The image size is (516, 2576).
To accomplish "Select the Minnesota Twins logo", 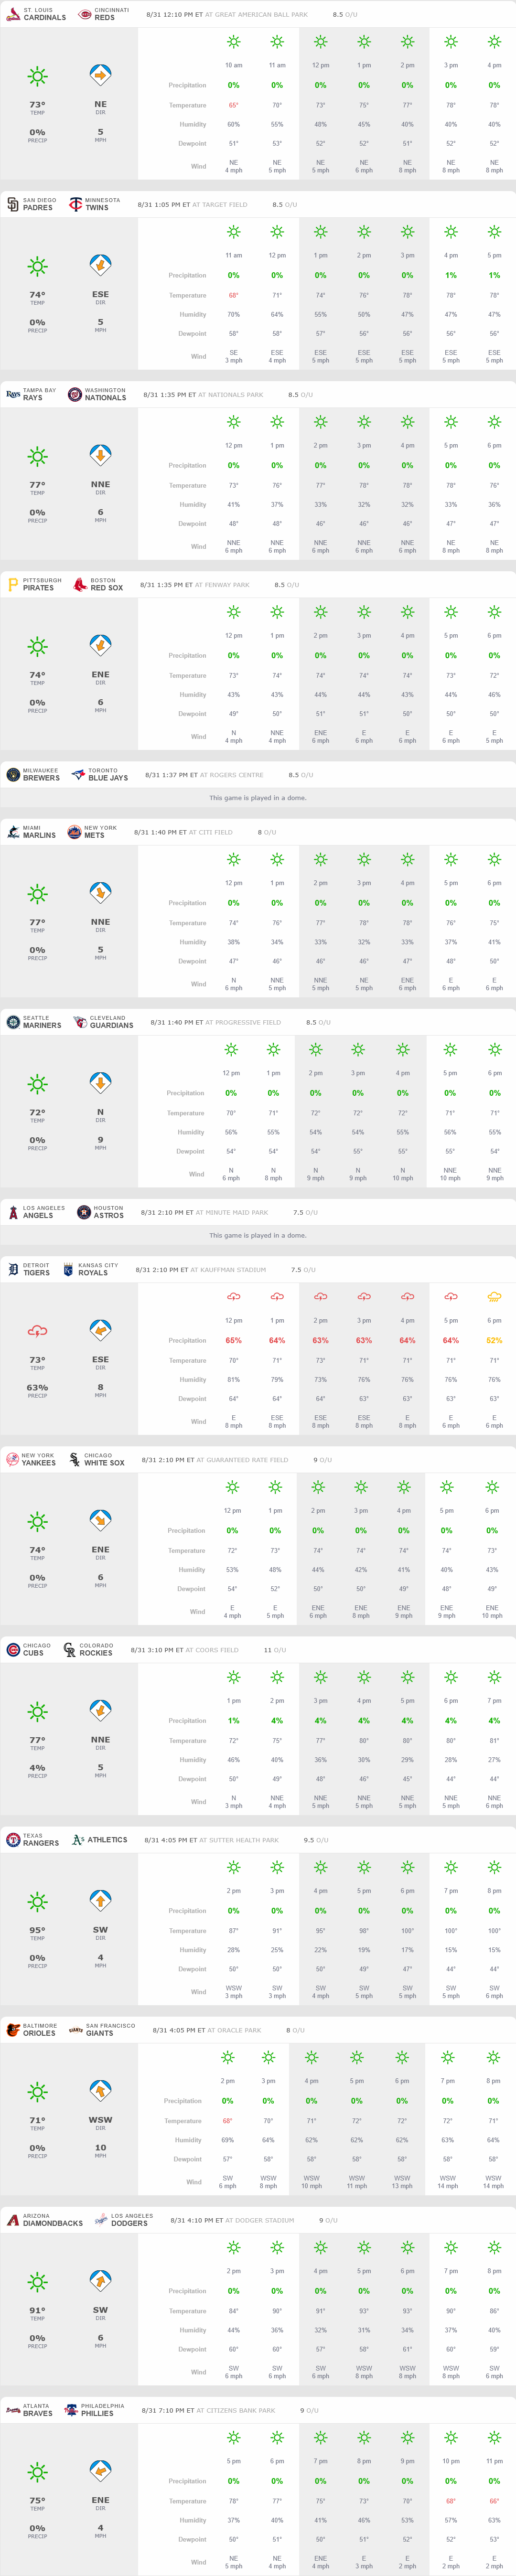I will tap(75, 204).
